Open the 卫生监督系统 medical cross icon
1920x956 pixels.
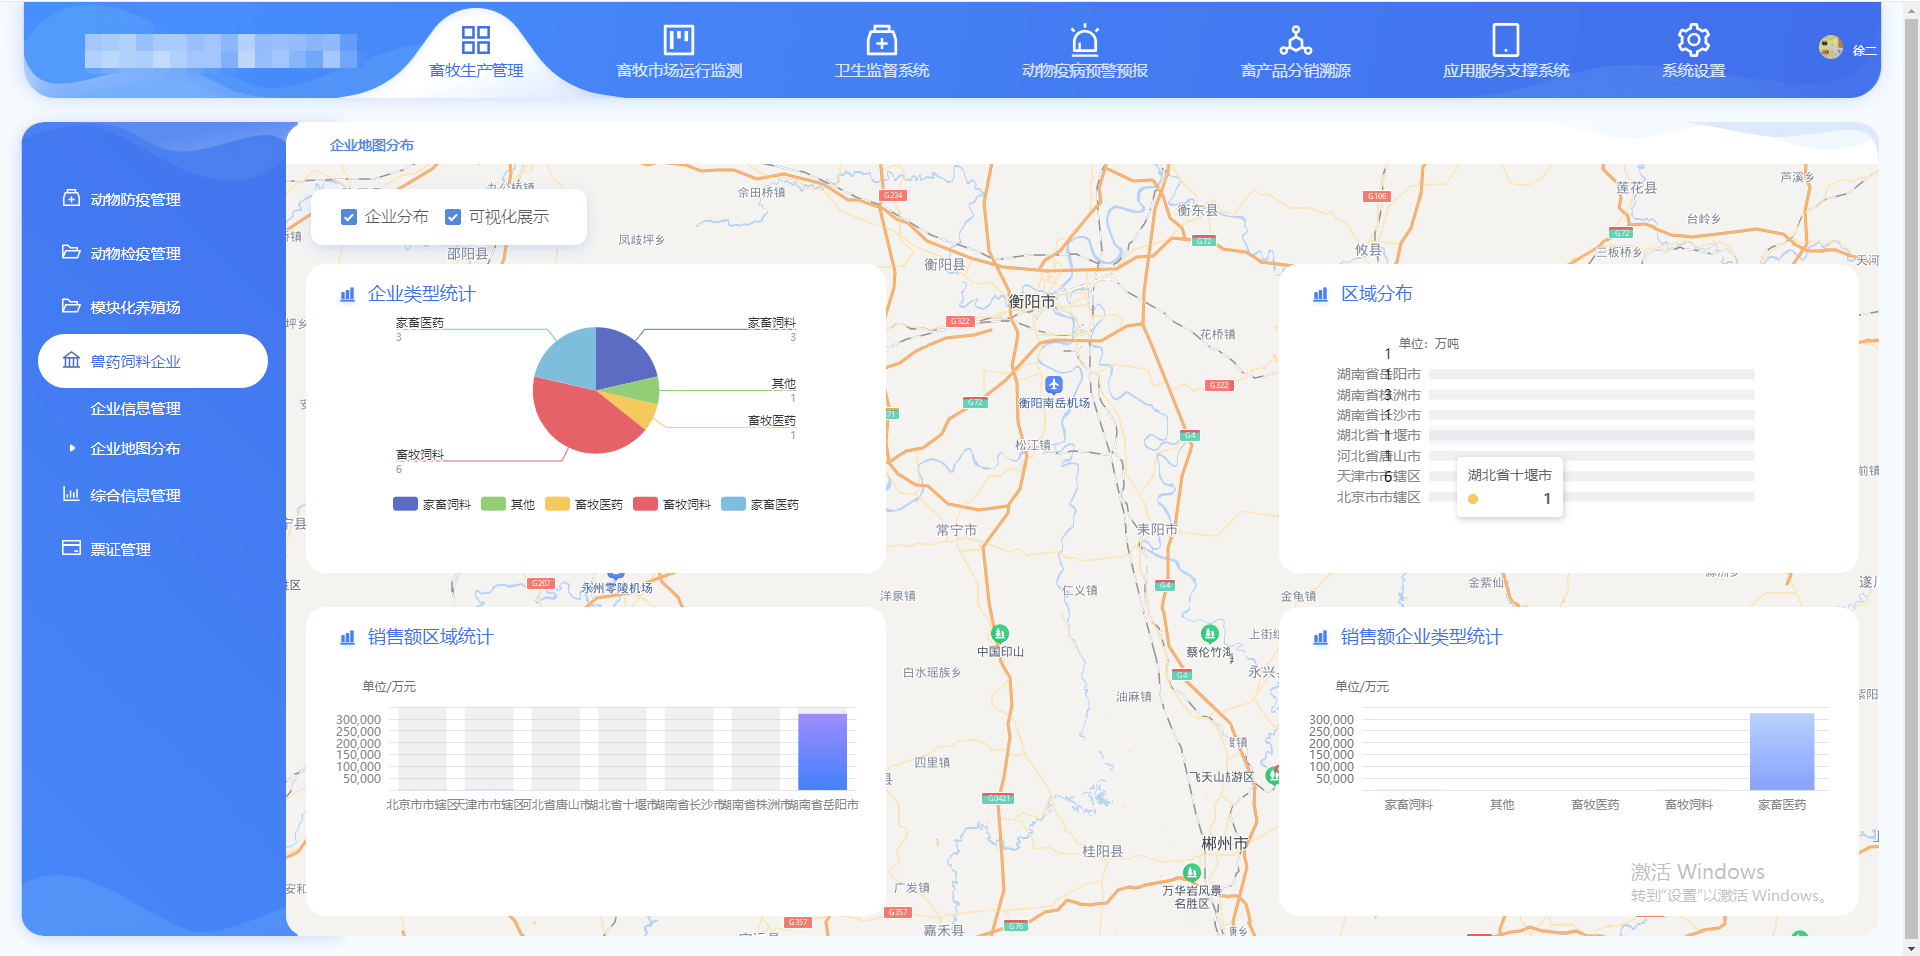[x=881, y=40]
